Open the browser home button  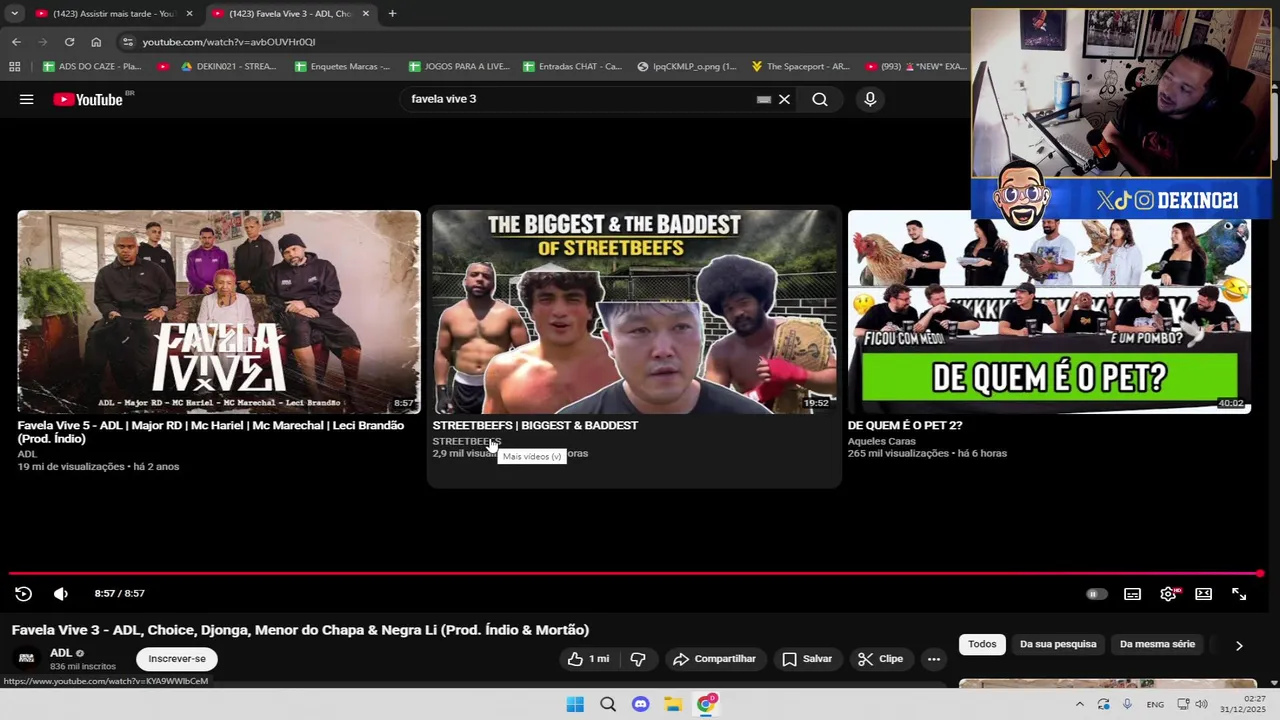[x=96, y=42]
